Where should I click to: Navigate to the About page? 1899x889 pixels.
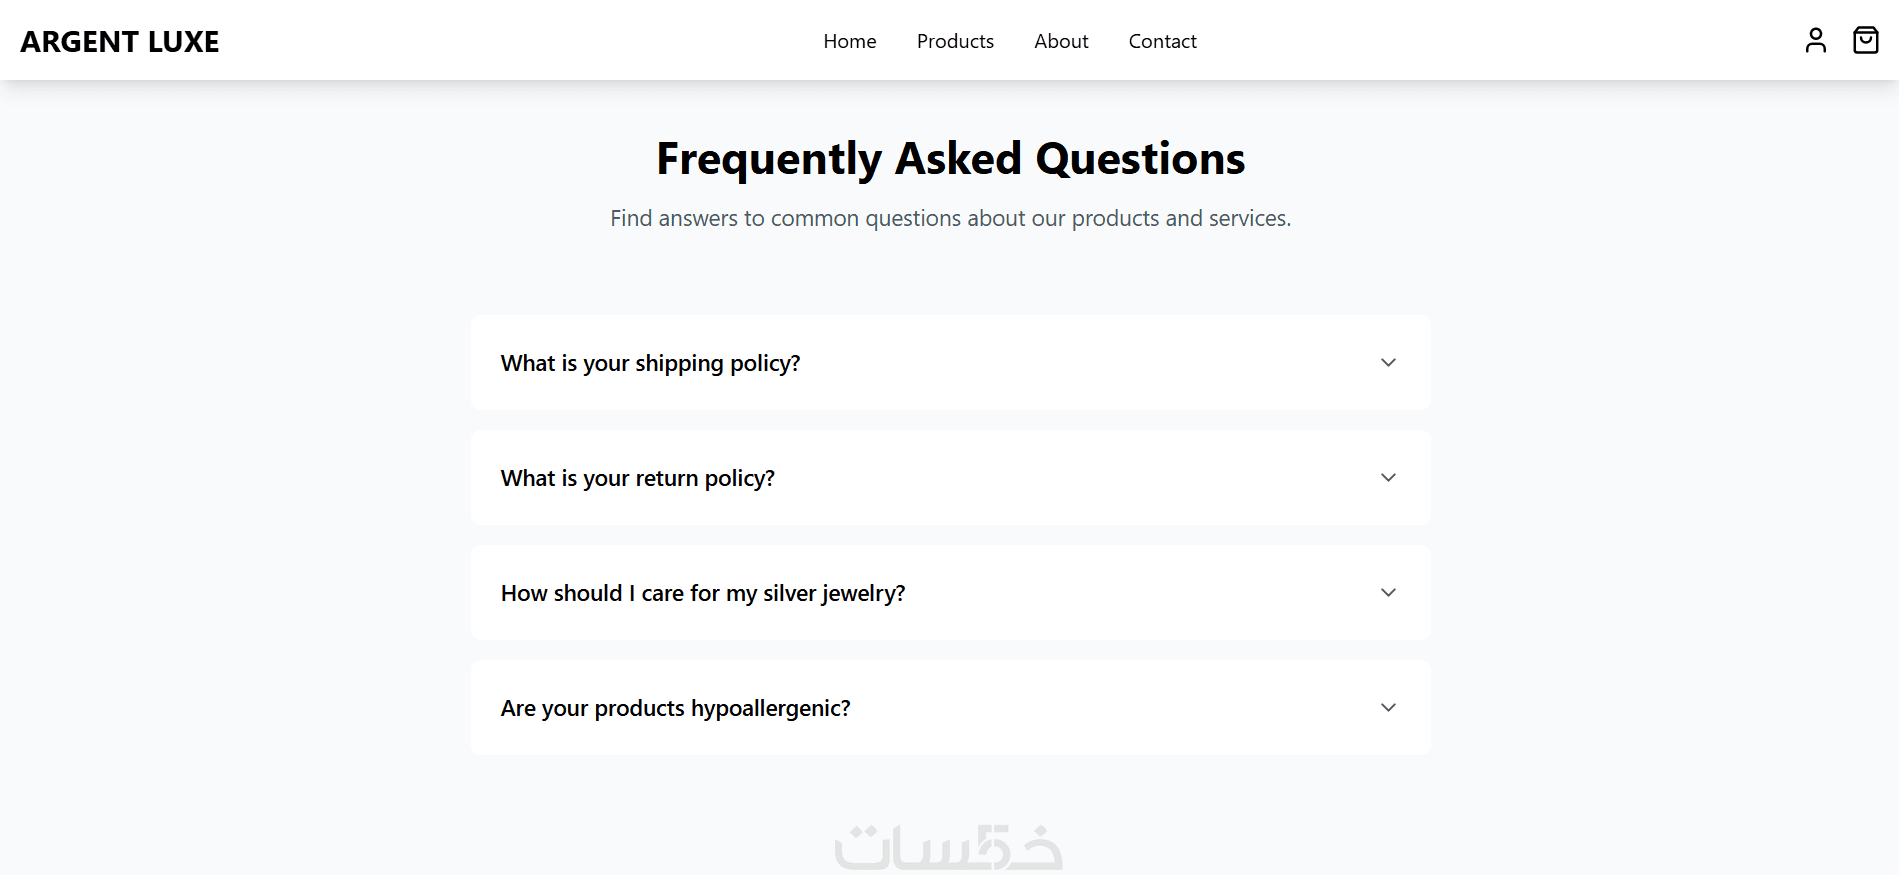1061,41
